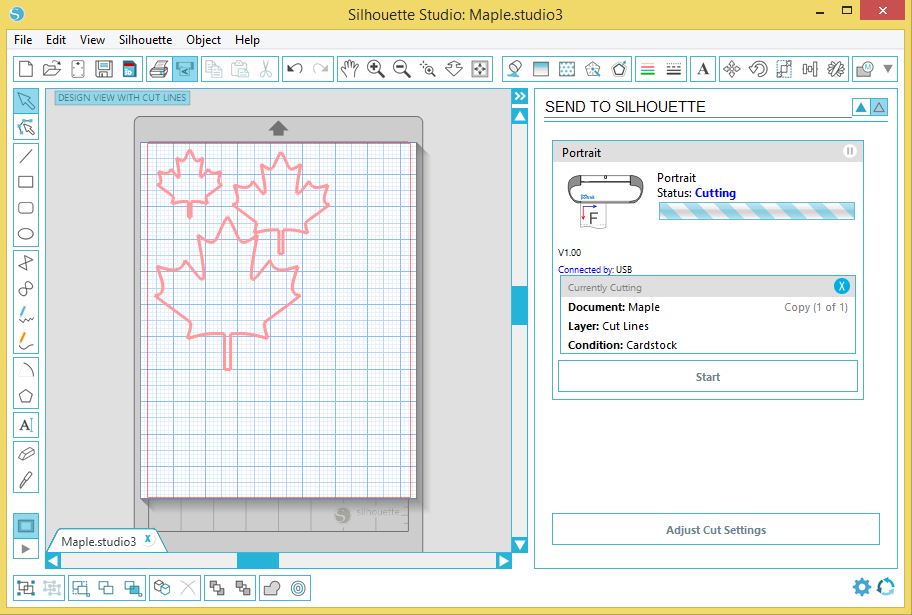The height and width of the screenshot is (615, 912).
Task: Select the Draw an Ellipse tool
Action: coord(26,234)
